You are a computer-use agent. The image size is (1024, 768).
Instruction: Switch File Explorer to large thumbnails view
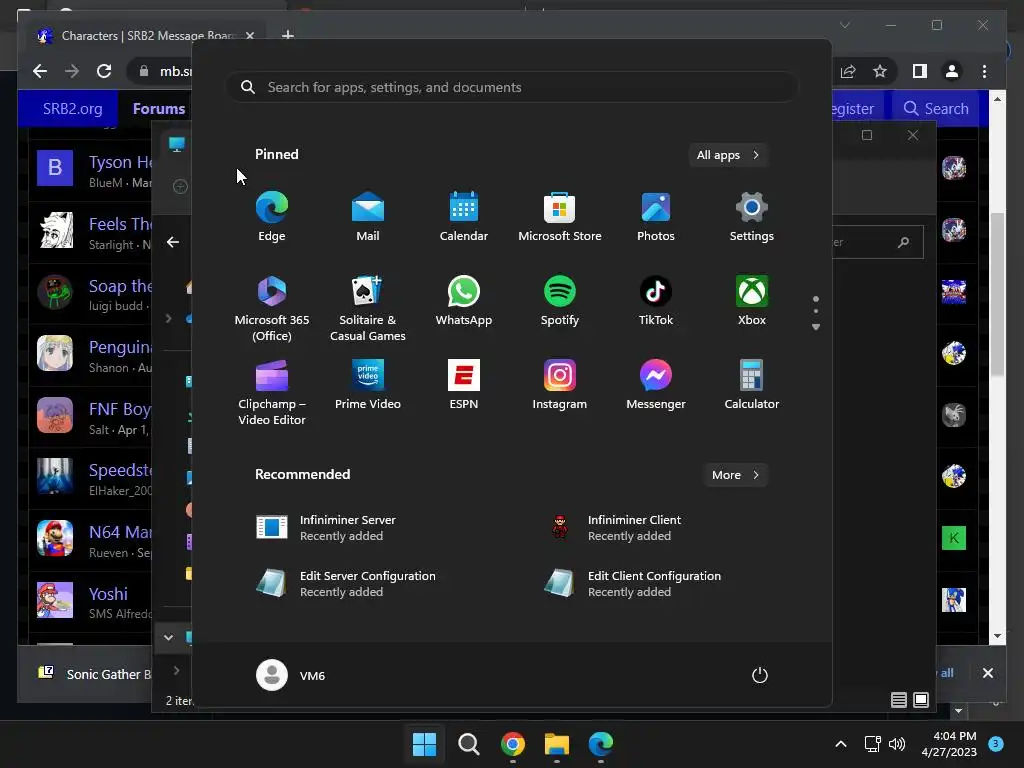point(921,700)
